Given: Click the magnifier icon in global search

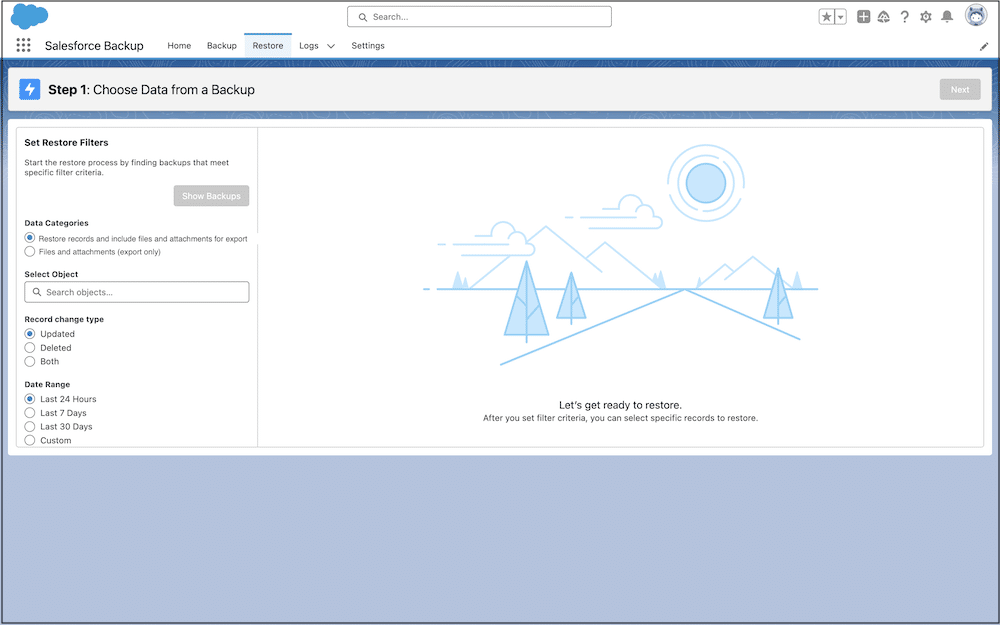Looking at the screenshot, I should [363, 17].
